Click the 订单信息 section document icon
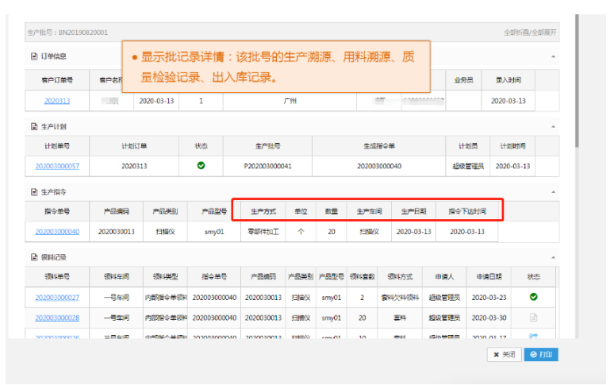614x385 pixels. (x=34, y=56)
